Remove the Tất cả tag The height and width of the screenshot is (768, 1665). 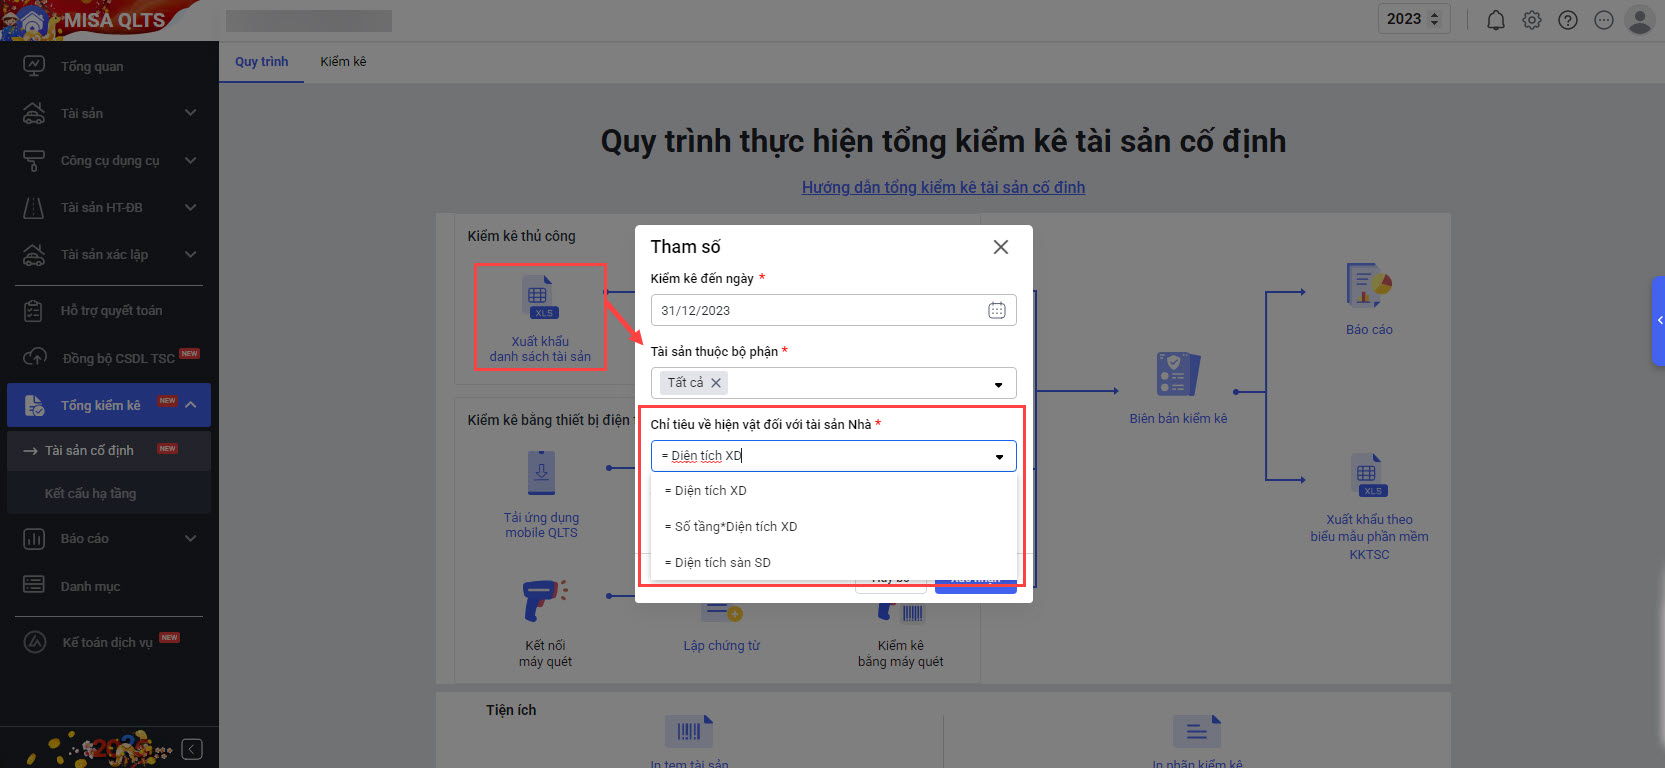click(716, 382)
